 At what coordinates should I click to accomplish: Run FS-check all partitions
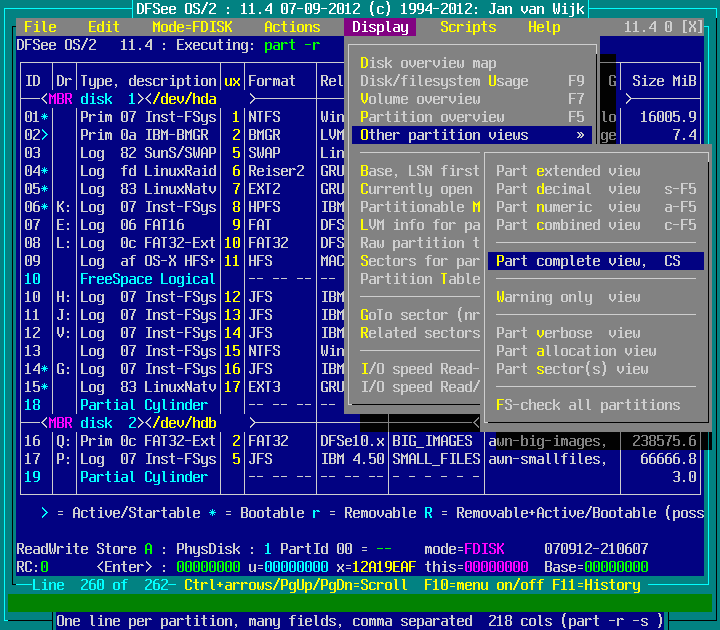coord(588,405)
